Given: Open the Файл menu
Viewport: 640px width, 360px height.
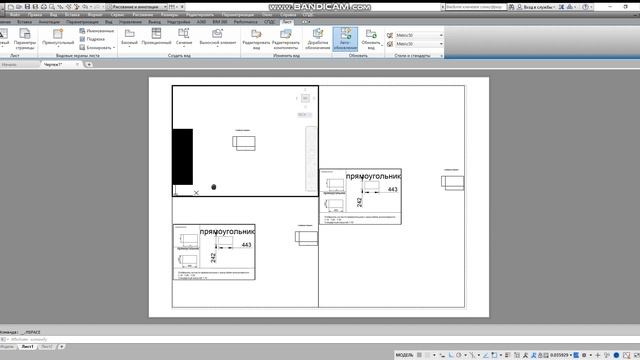Looking at the screenshot, I should (x=15, y=15).
